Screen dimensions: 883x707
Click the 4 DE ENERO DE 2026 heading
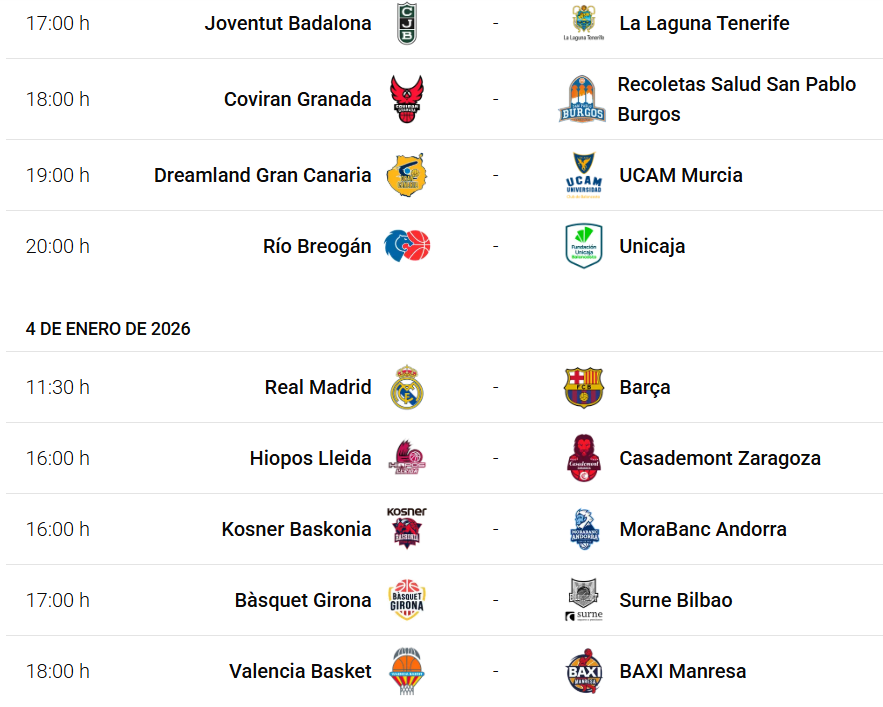[108, 329]
